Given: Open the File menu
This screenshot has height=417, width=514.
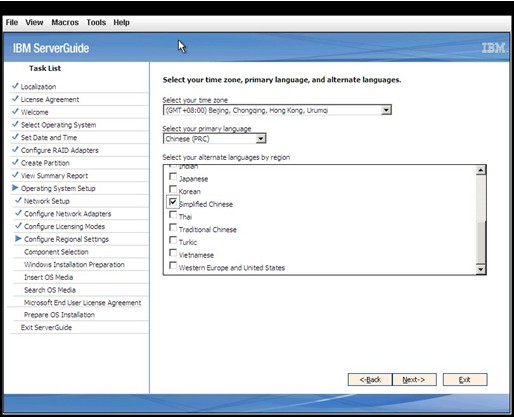Looking at the screenshot, I should pos(12,22).
